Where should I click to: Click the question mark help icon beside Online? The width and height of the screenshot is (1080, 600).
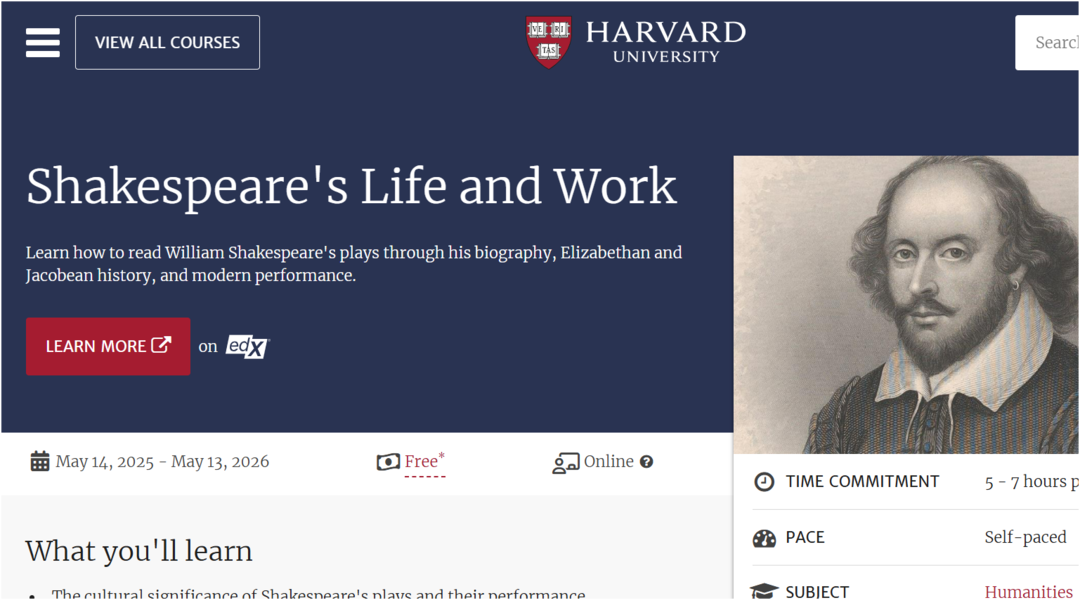[x=646, y=462]
